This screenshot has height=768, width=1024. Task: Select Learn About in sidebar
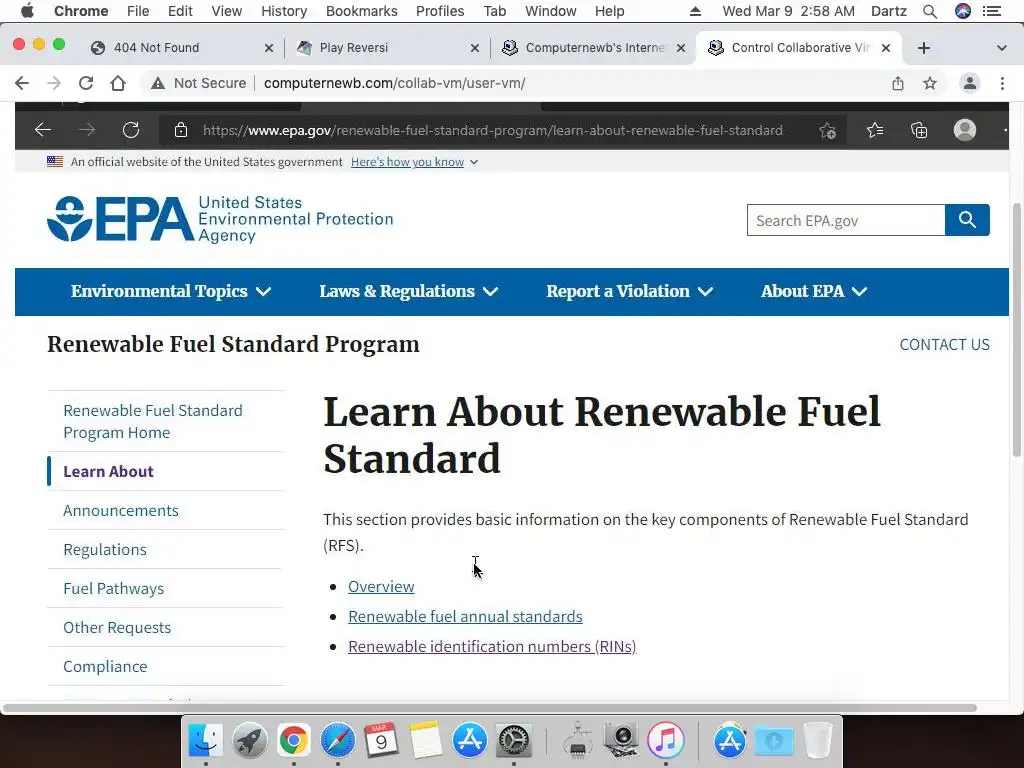(x=108, y=472)
